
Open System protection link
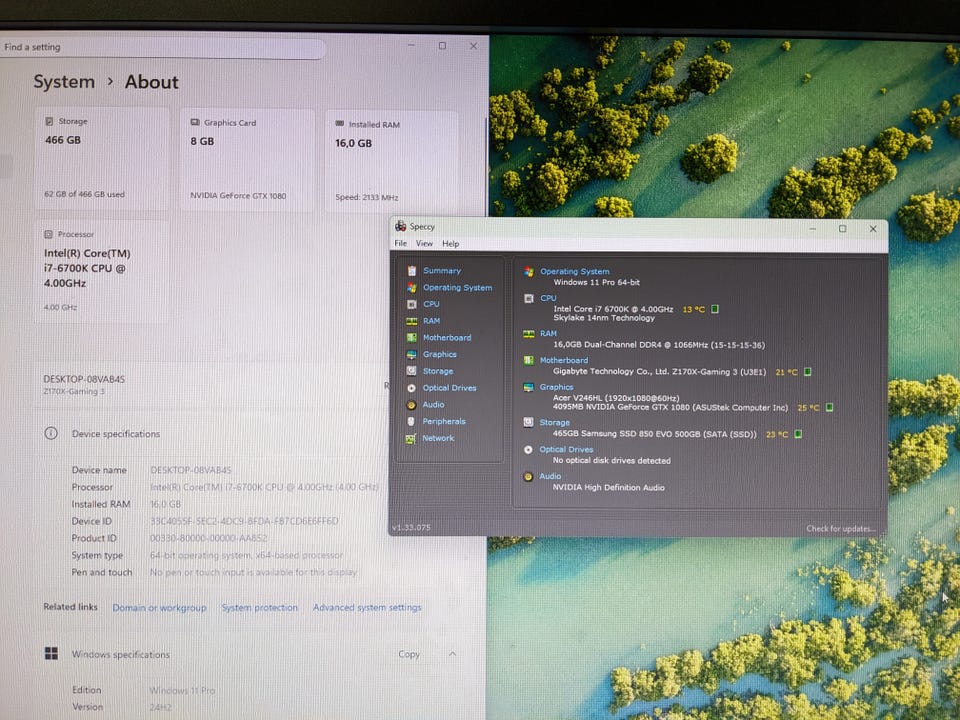(260, 607)
